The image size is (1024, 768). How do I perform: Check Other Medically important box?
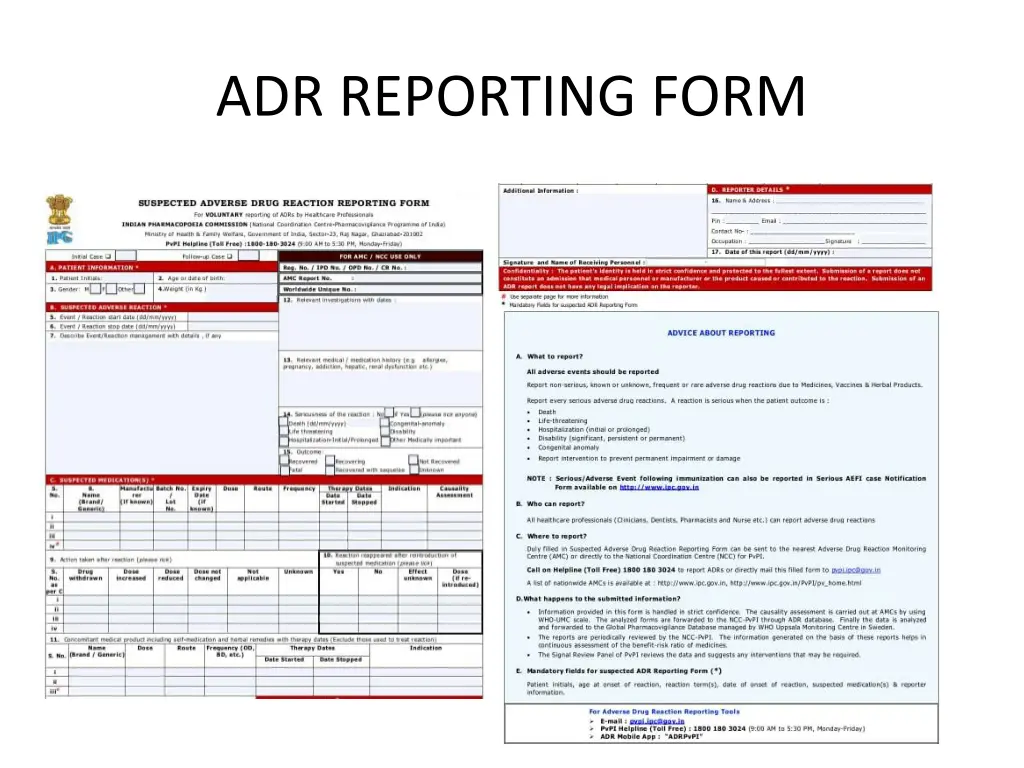[385, 441]
